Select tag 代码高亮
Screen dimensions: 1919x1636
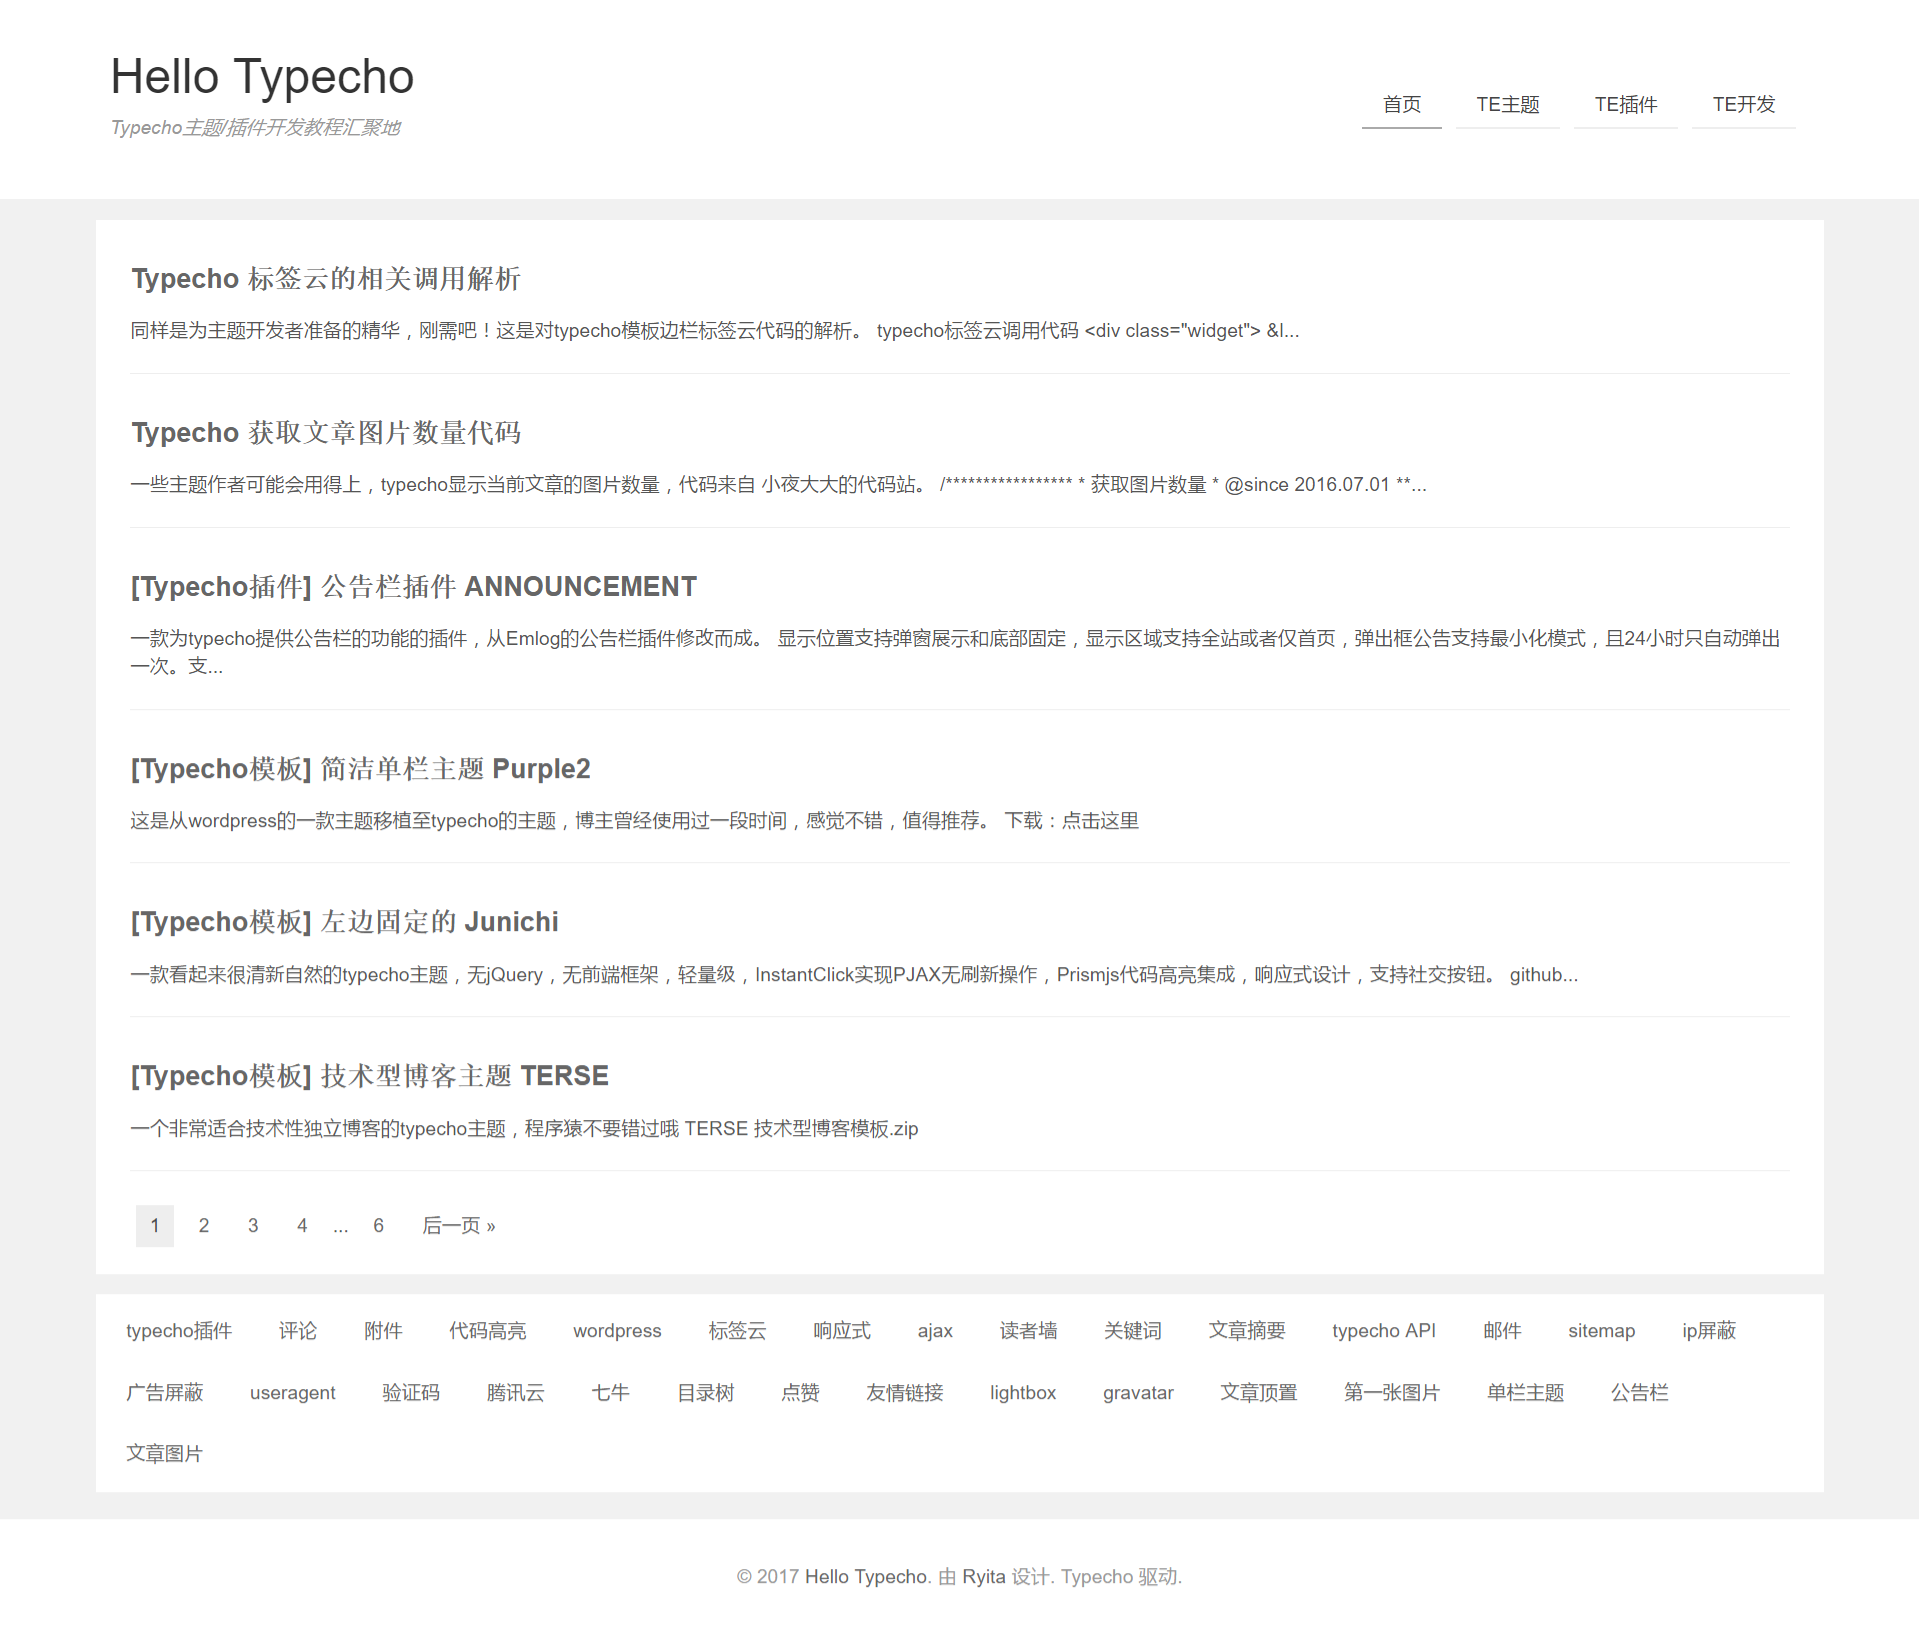click(487, 1331)
